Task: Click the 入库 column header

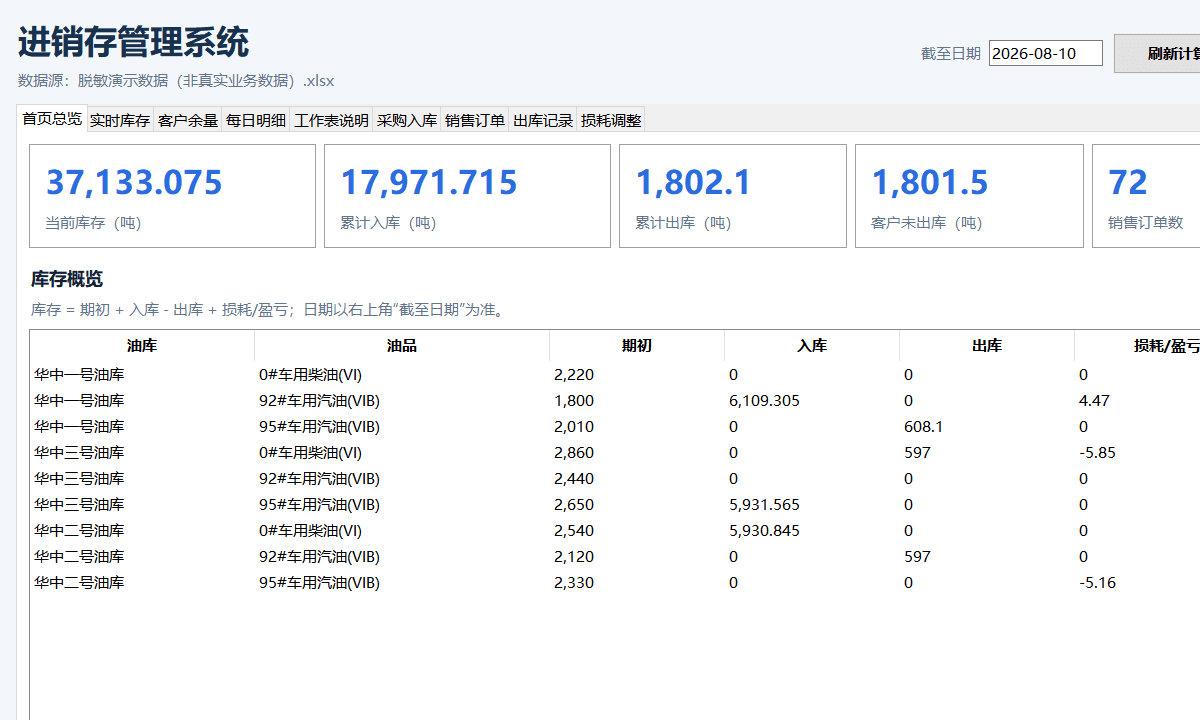Action: (812, 346)
